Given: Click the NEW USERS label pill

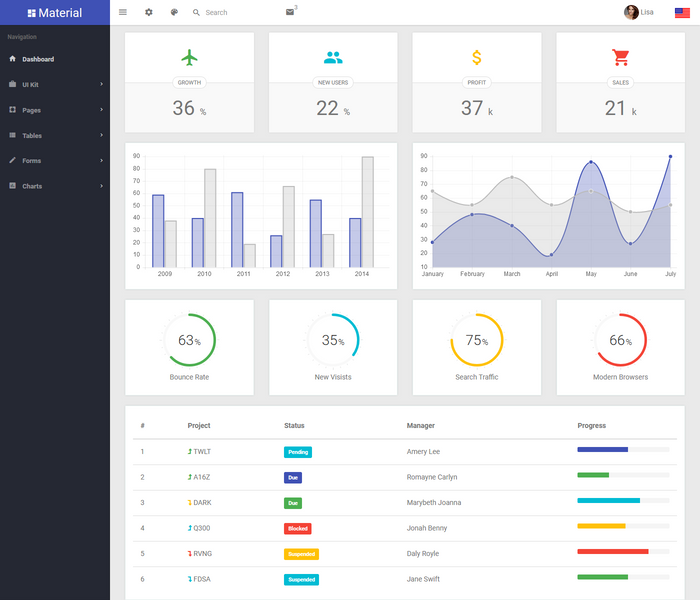Looking at the screenshot, I should coord(333,83).
